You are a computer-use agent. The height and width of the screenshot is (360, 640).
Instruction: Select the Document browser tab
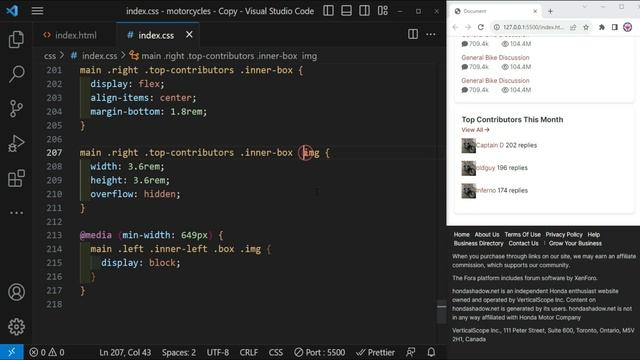coord(496,11)
